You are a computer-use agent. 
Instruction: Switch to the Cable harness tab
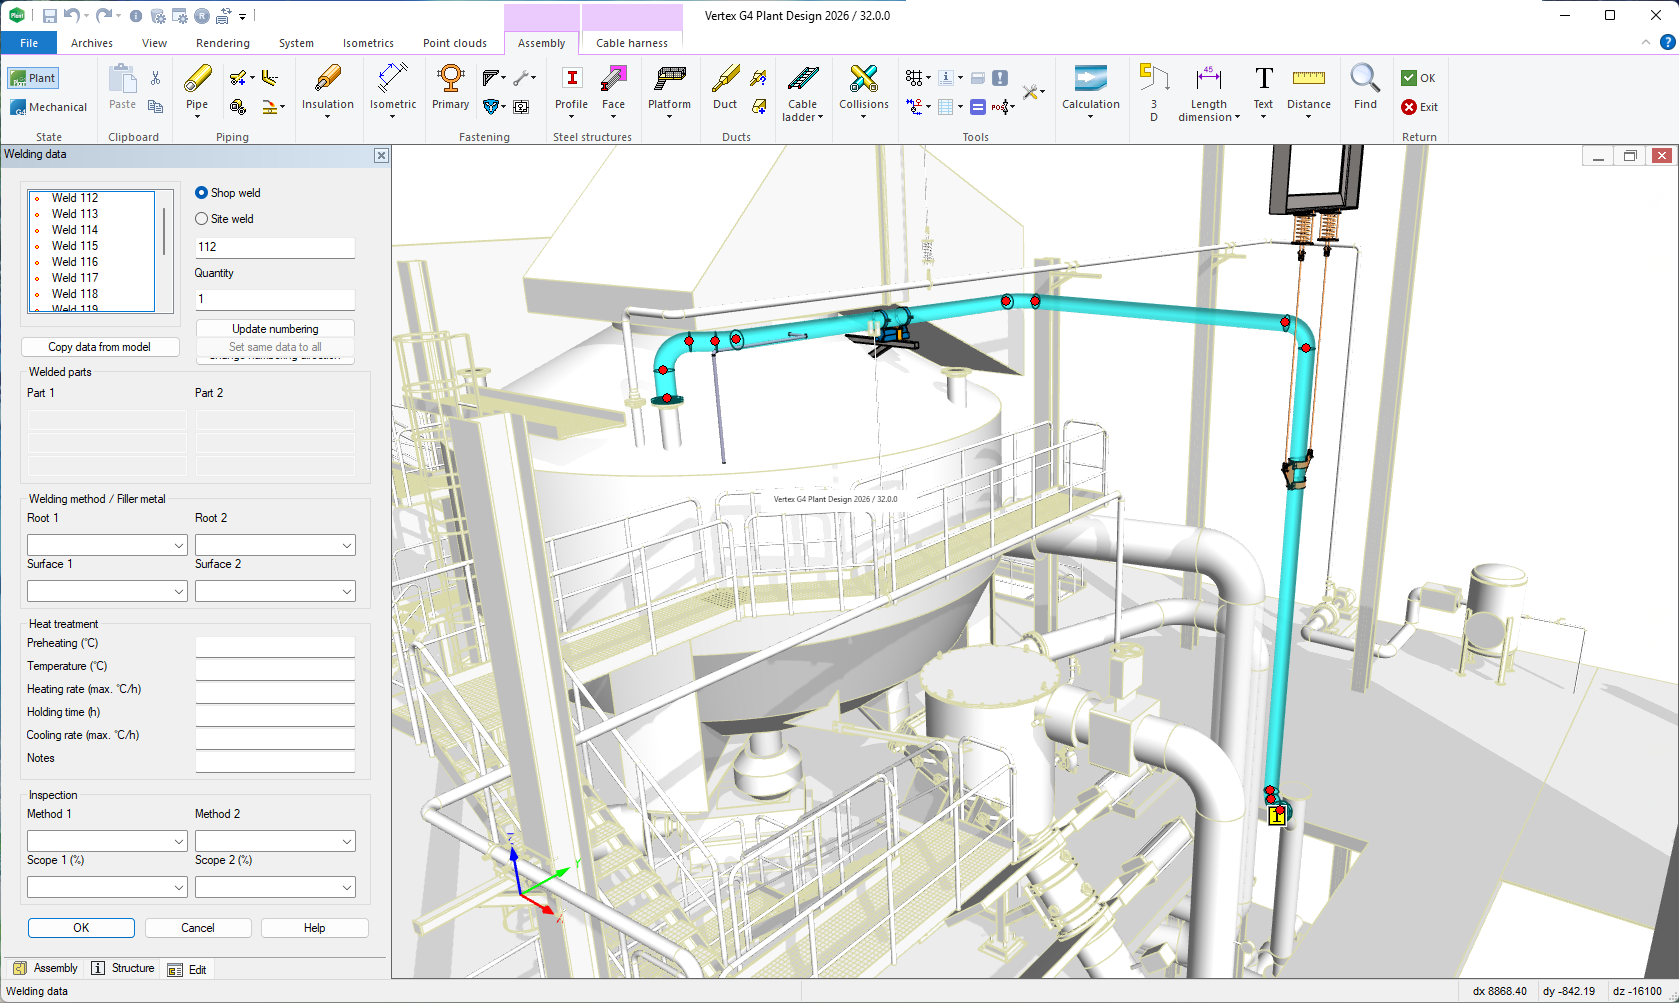631,43
